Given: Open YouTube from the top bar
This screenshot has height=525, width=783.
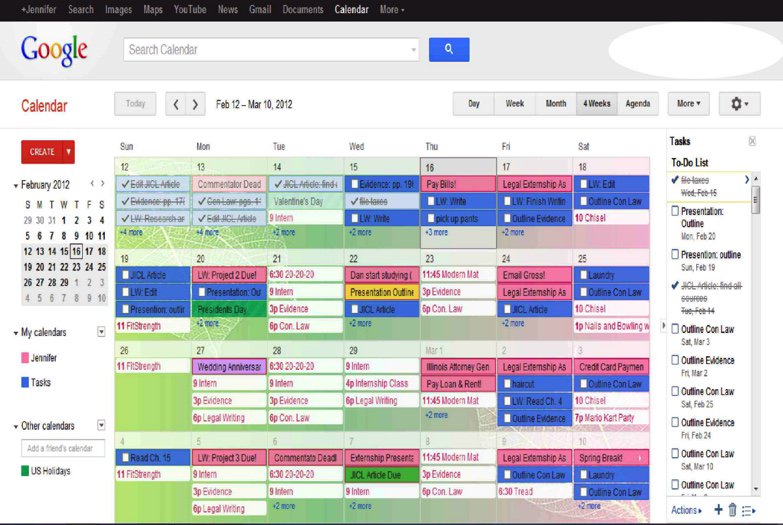Looking at the screenshot, I should pyautogui.click(x=190, y=9).
